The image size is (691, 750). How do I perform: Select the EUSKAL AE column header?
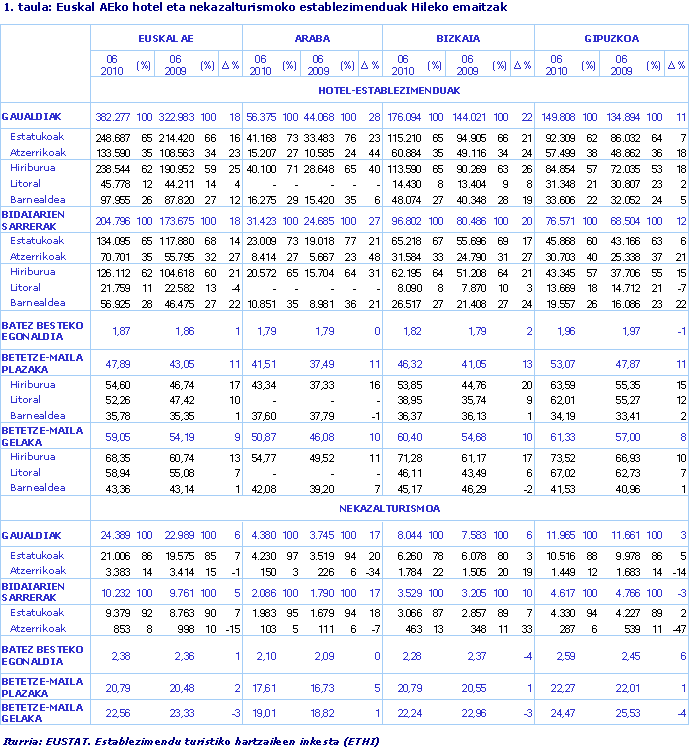[166, 37]
